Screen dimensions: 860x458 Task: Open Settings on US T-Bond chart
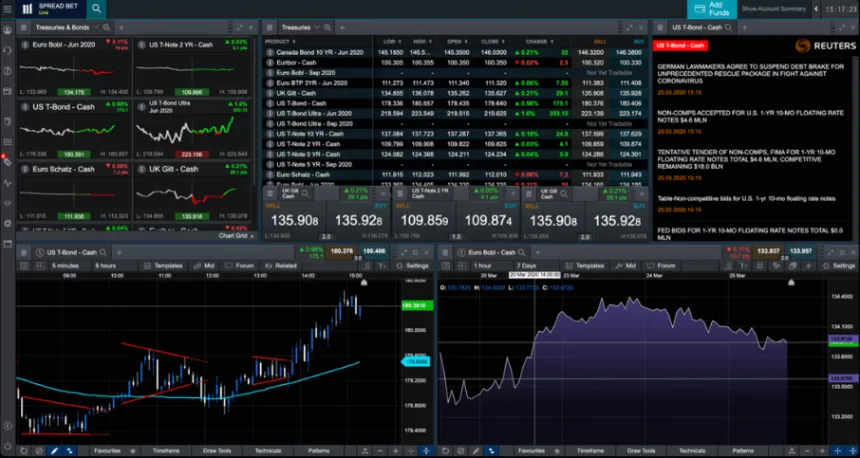point(412,265)
